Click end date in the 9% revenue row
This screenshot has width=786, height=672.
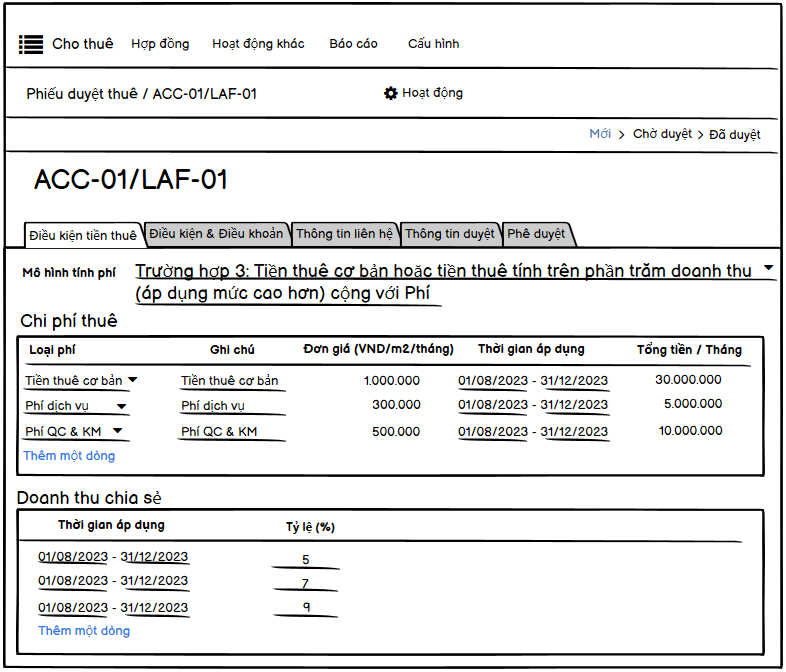pyautogui.click(x=154, y=608)
